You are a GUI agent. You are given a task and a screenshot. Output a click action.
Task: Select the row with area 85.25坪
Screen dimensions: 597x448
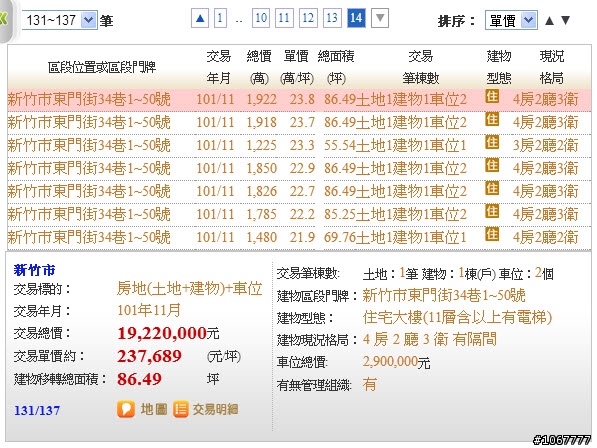click(x=299, y=215)
